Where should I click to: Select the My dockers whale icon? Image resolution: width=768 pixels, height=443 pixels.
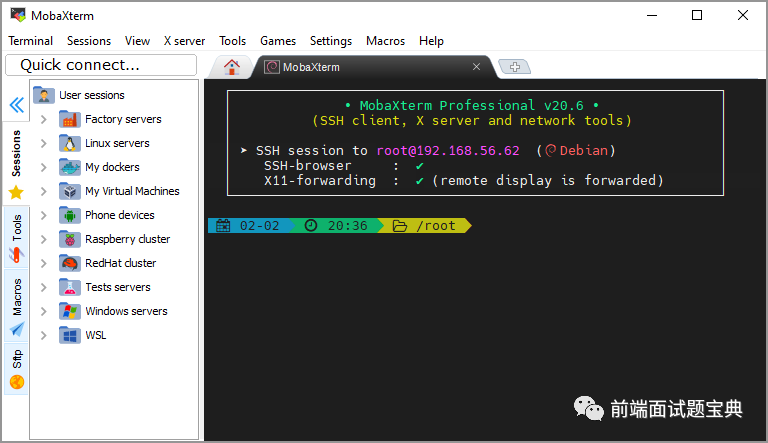70,167
